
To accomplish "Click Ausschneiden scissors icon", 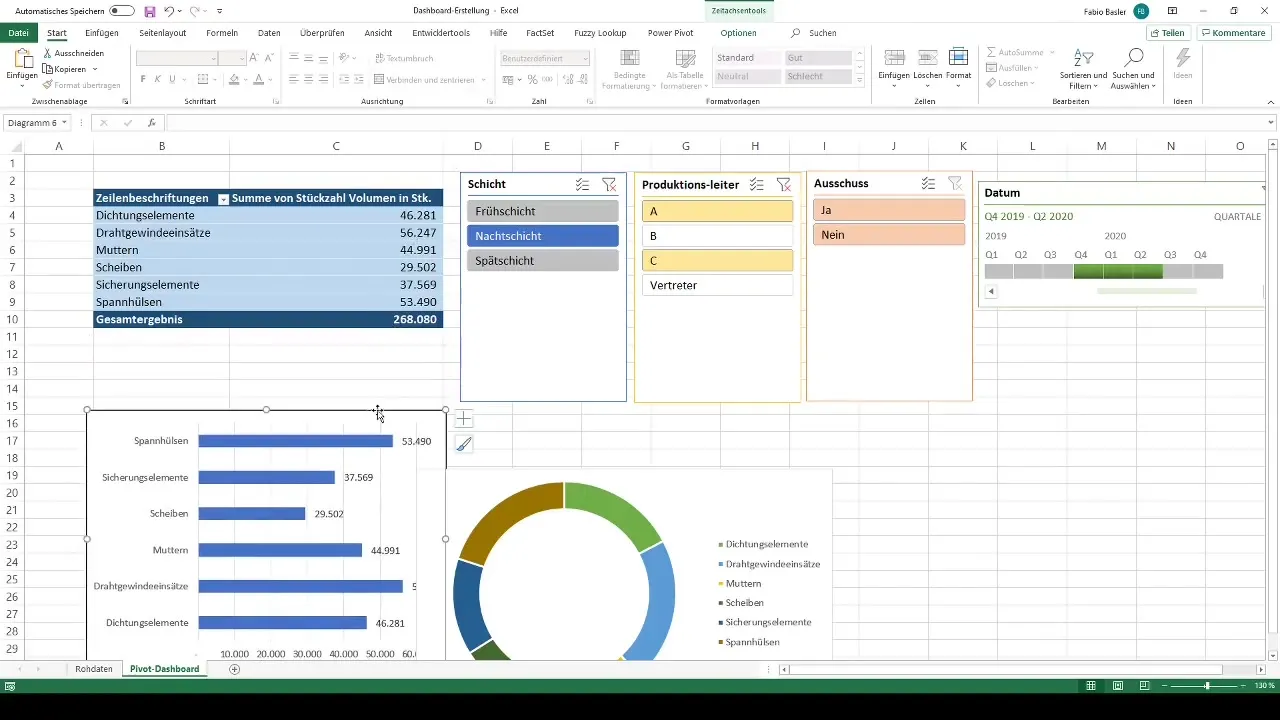I will (x=49, y=53).
